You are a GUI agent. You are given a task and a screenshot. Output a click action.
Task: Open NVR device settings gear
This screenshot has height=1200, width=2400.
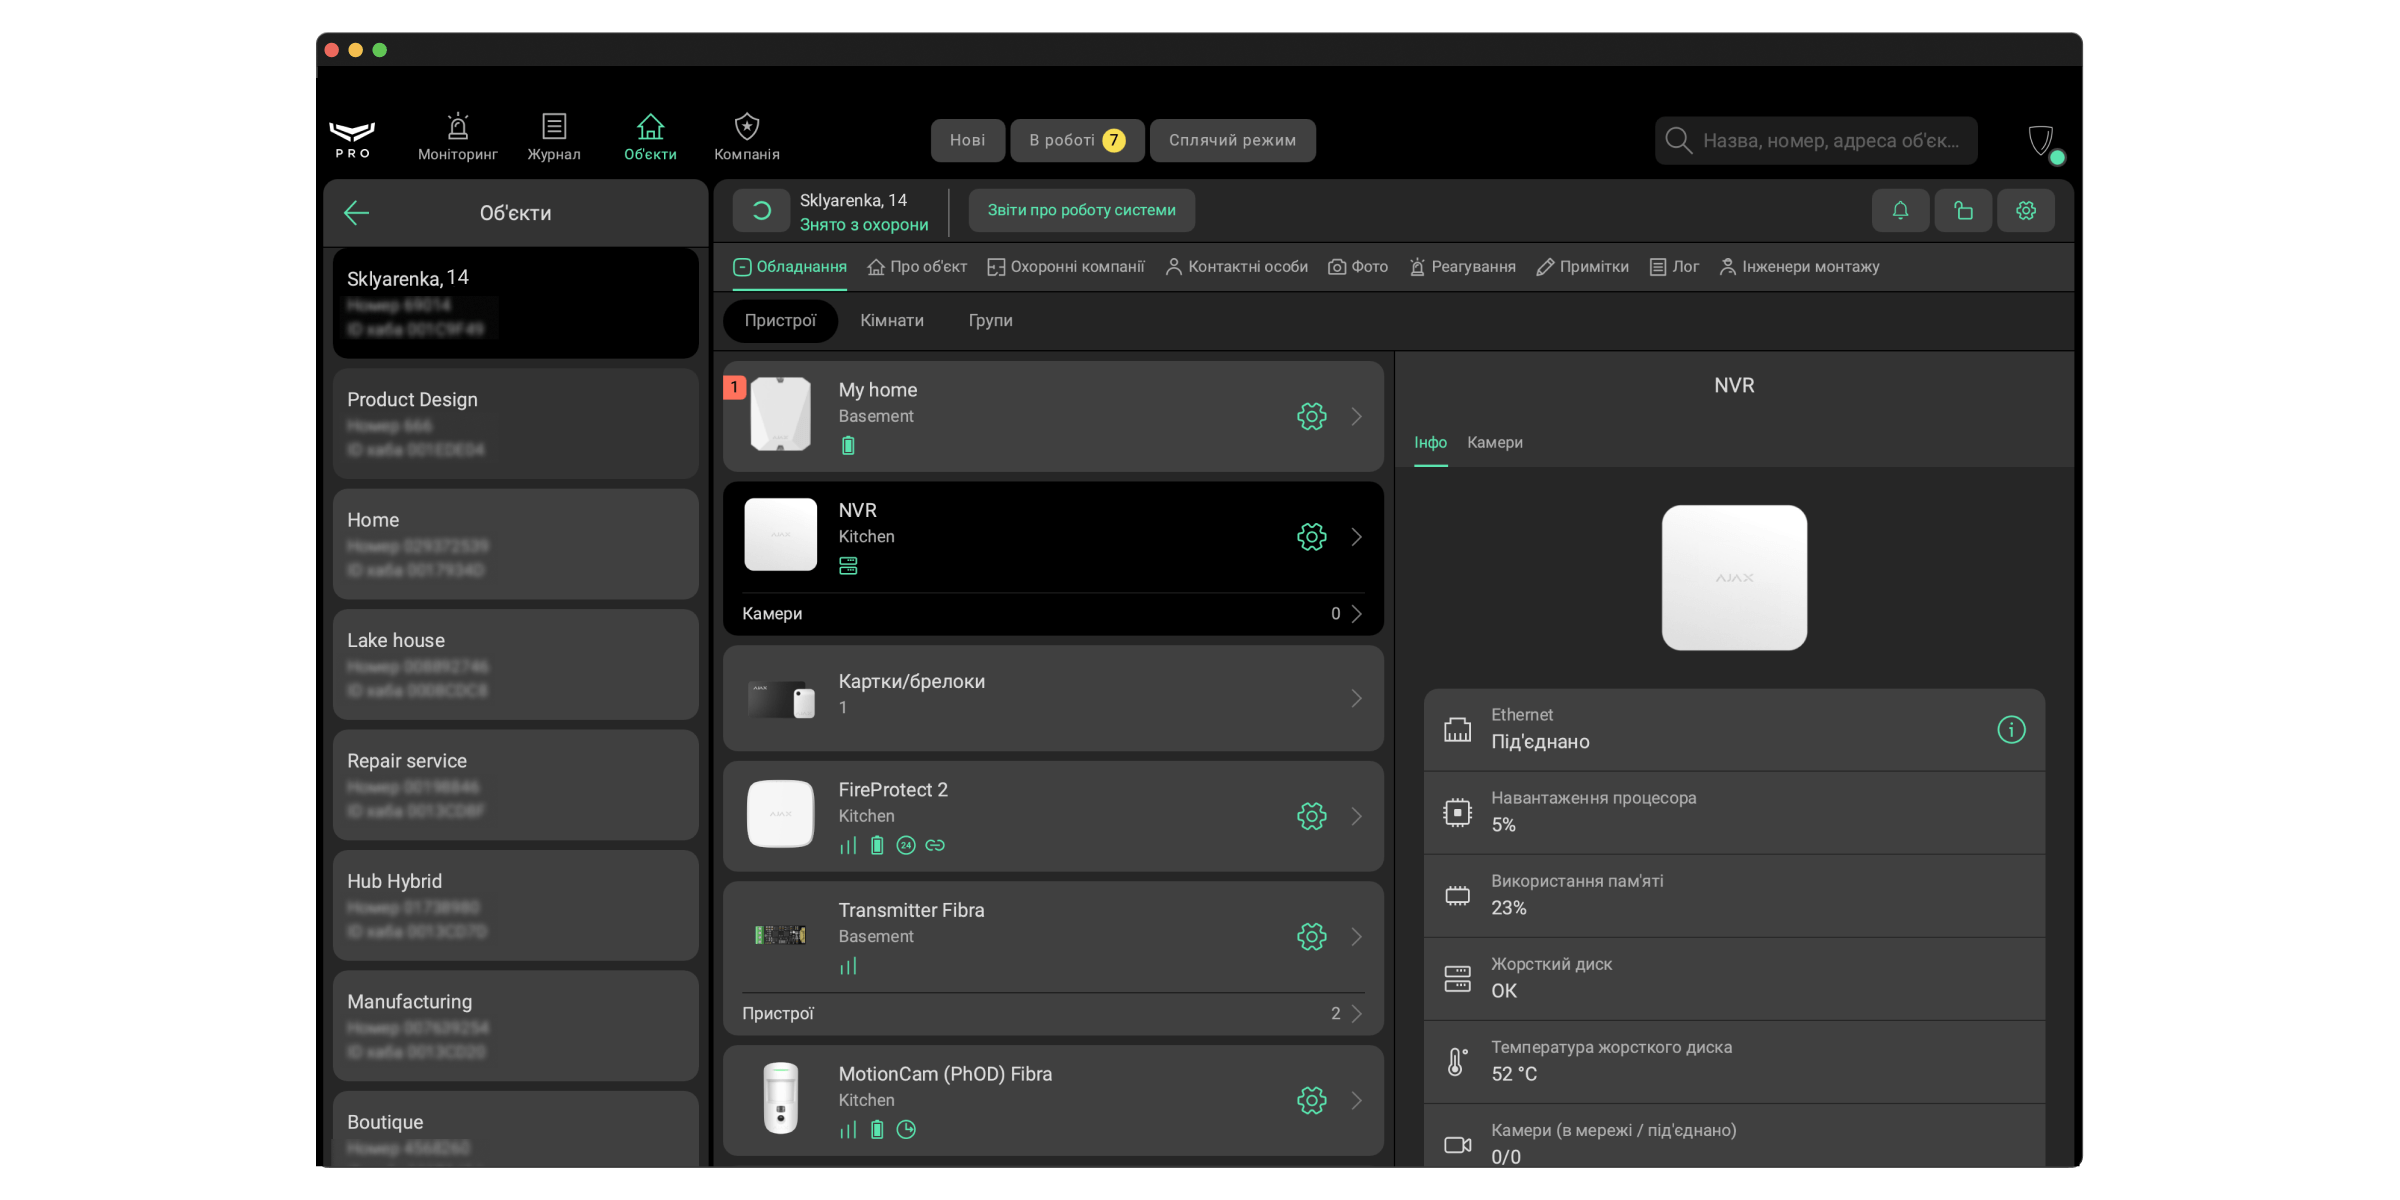click(1312, 537)
